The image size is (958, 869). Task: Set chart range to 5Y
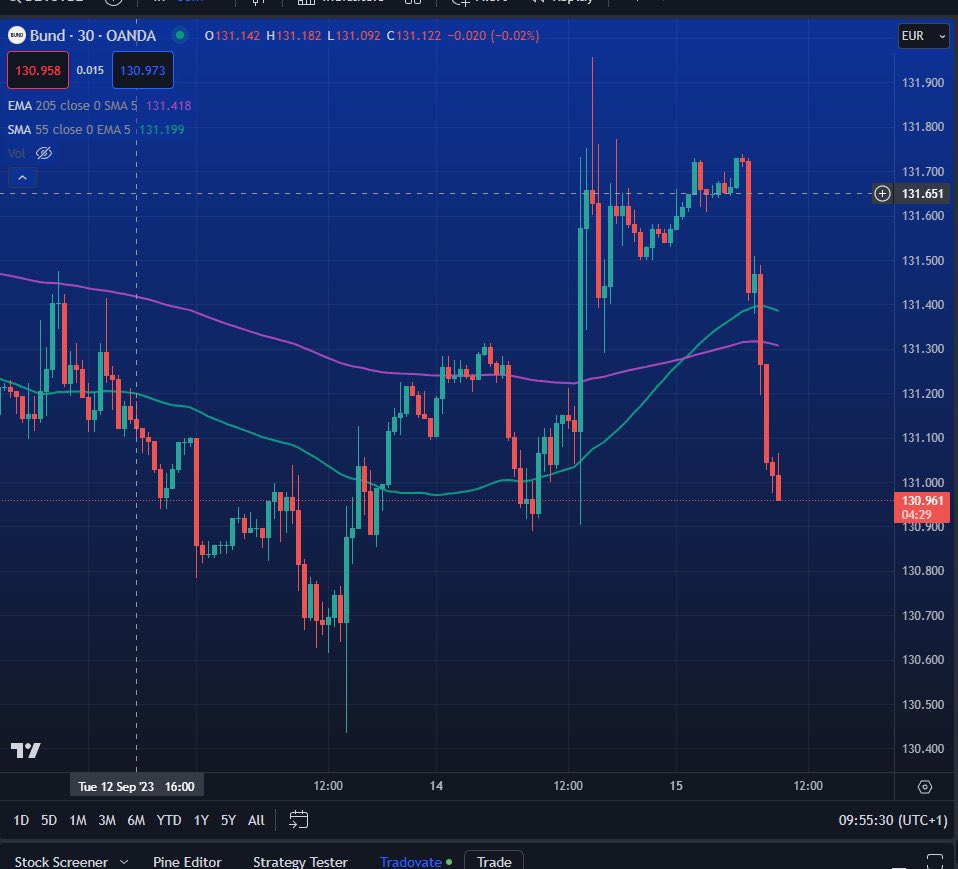tap(228, 820)
